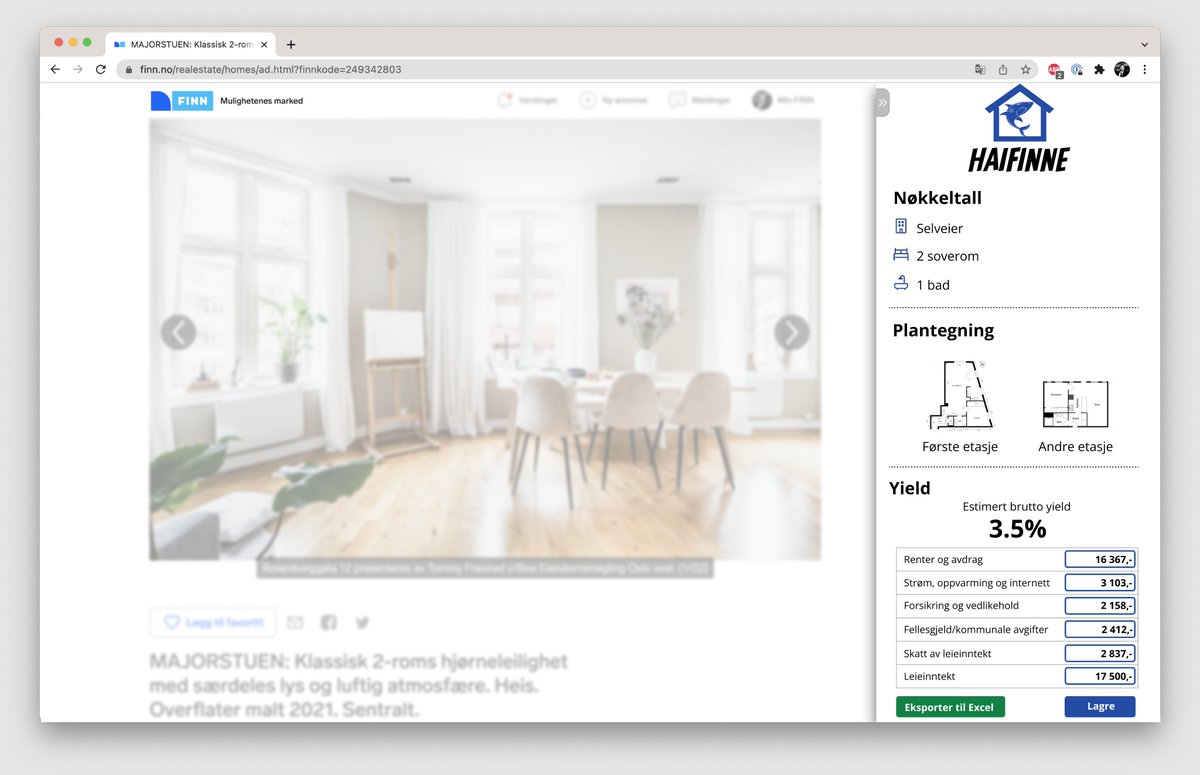Show next photo with right arrow
This screenshot has width=1200, height=775.
point(791,332)
